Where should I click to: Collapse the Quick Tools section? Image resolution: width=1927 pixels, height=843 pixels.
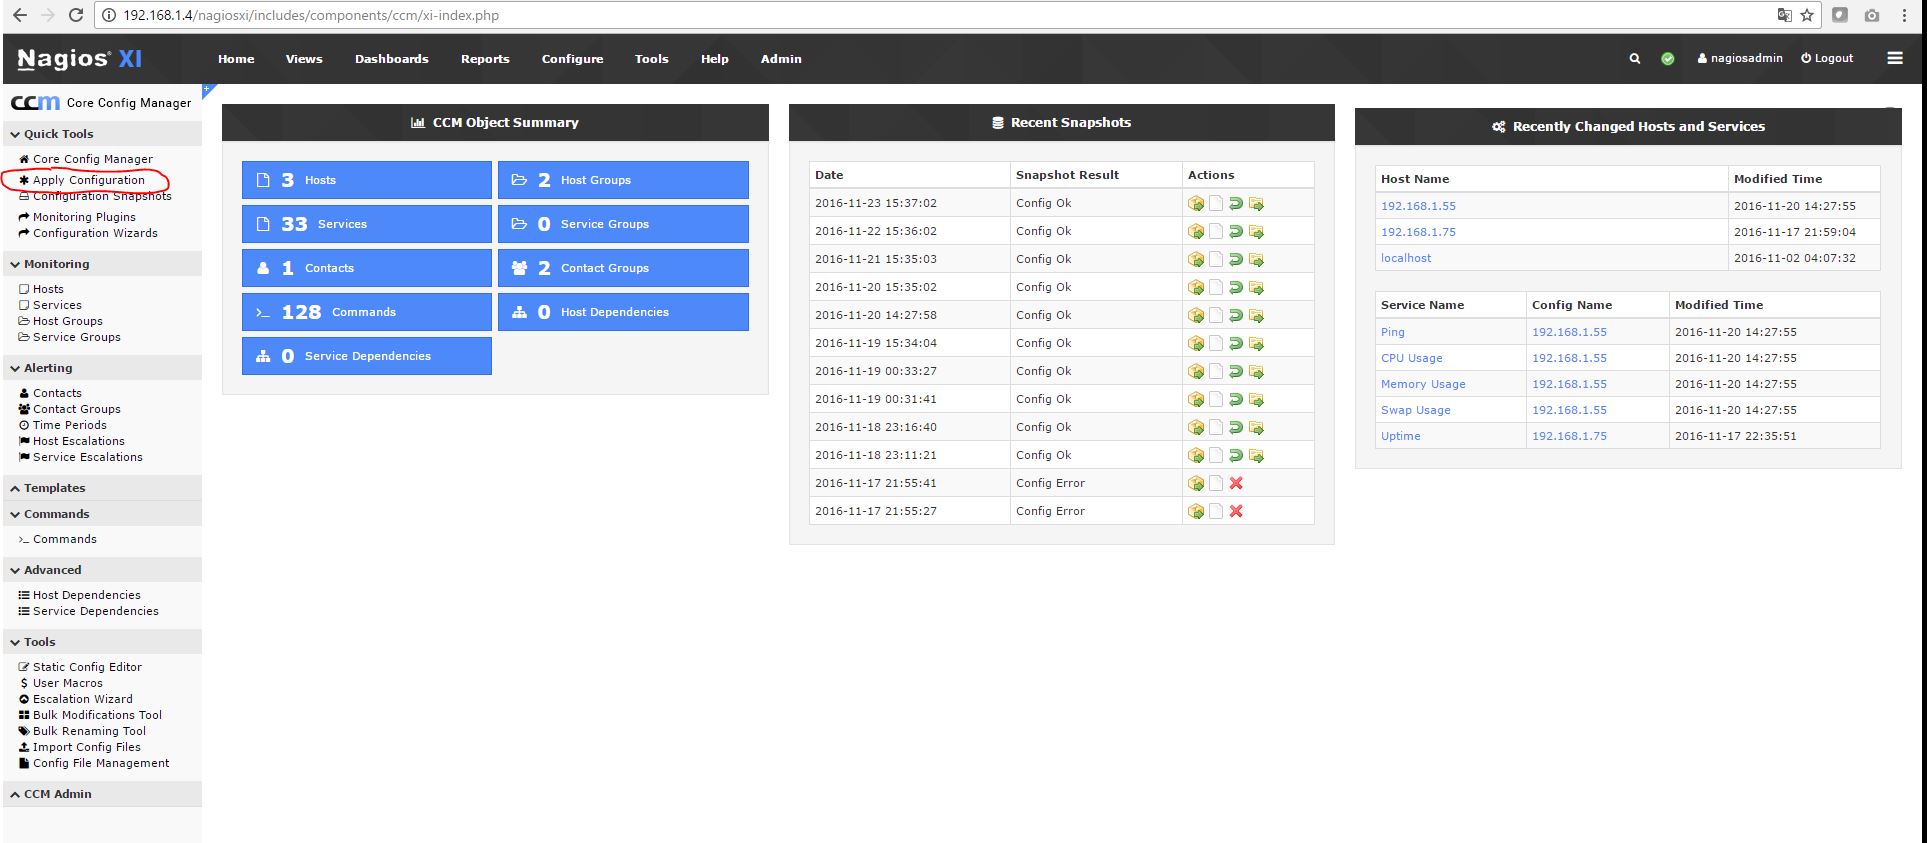[x=102, y=134]
